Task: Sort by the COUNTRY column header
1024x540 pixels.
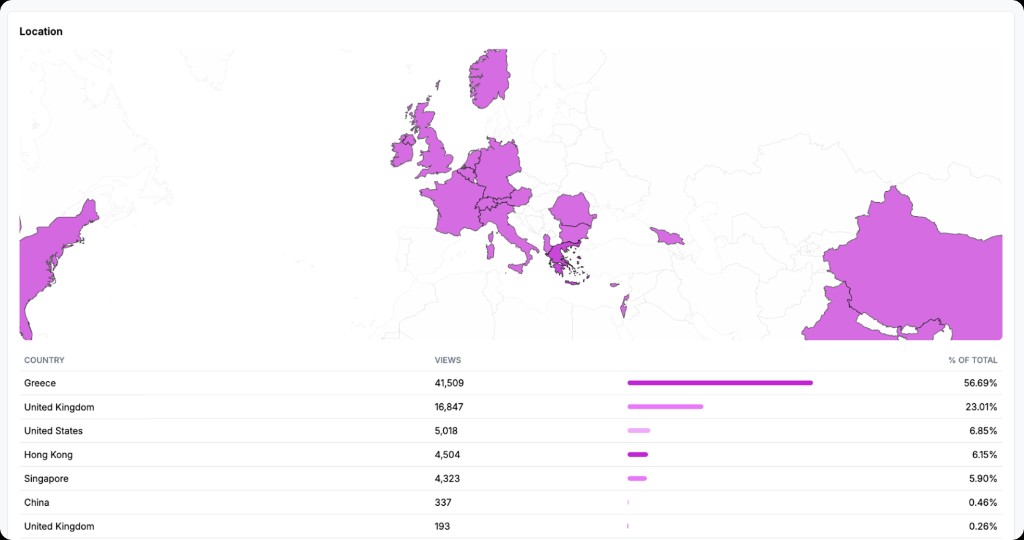Action: pos(45,360)
